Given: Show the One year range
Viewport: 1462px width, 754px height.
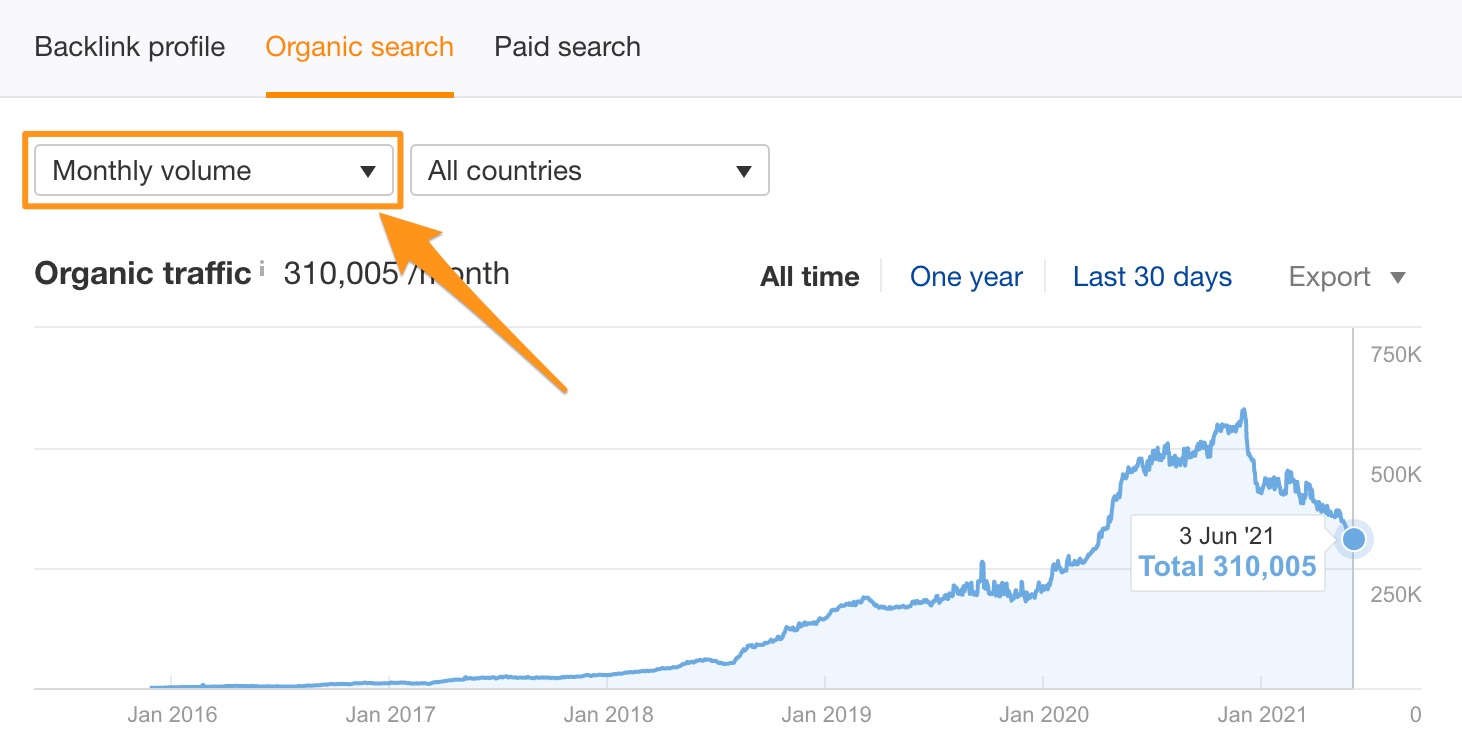Looking at the screenshot, I should [x=966, y=277].
